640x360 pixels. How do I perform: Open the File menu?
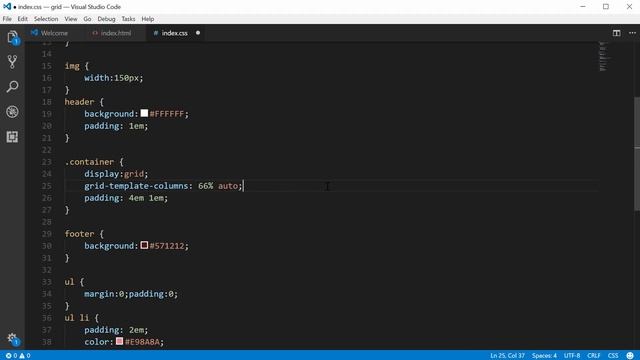(7, 19)
